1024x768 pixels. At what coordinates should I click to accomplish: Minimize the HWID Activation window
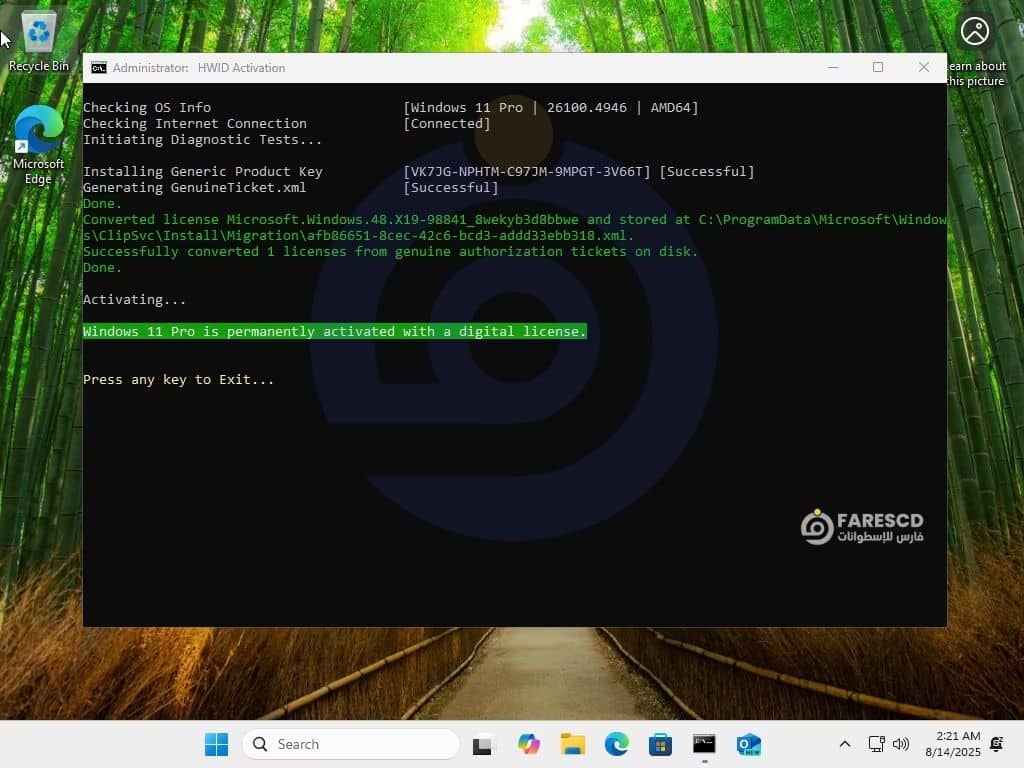coord(833,67)
